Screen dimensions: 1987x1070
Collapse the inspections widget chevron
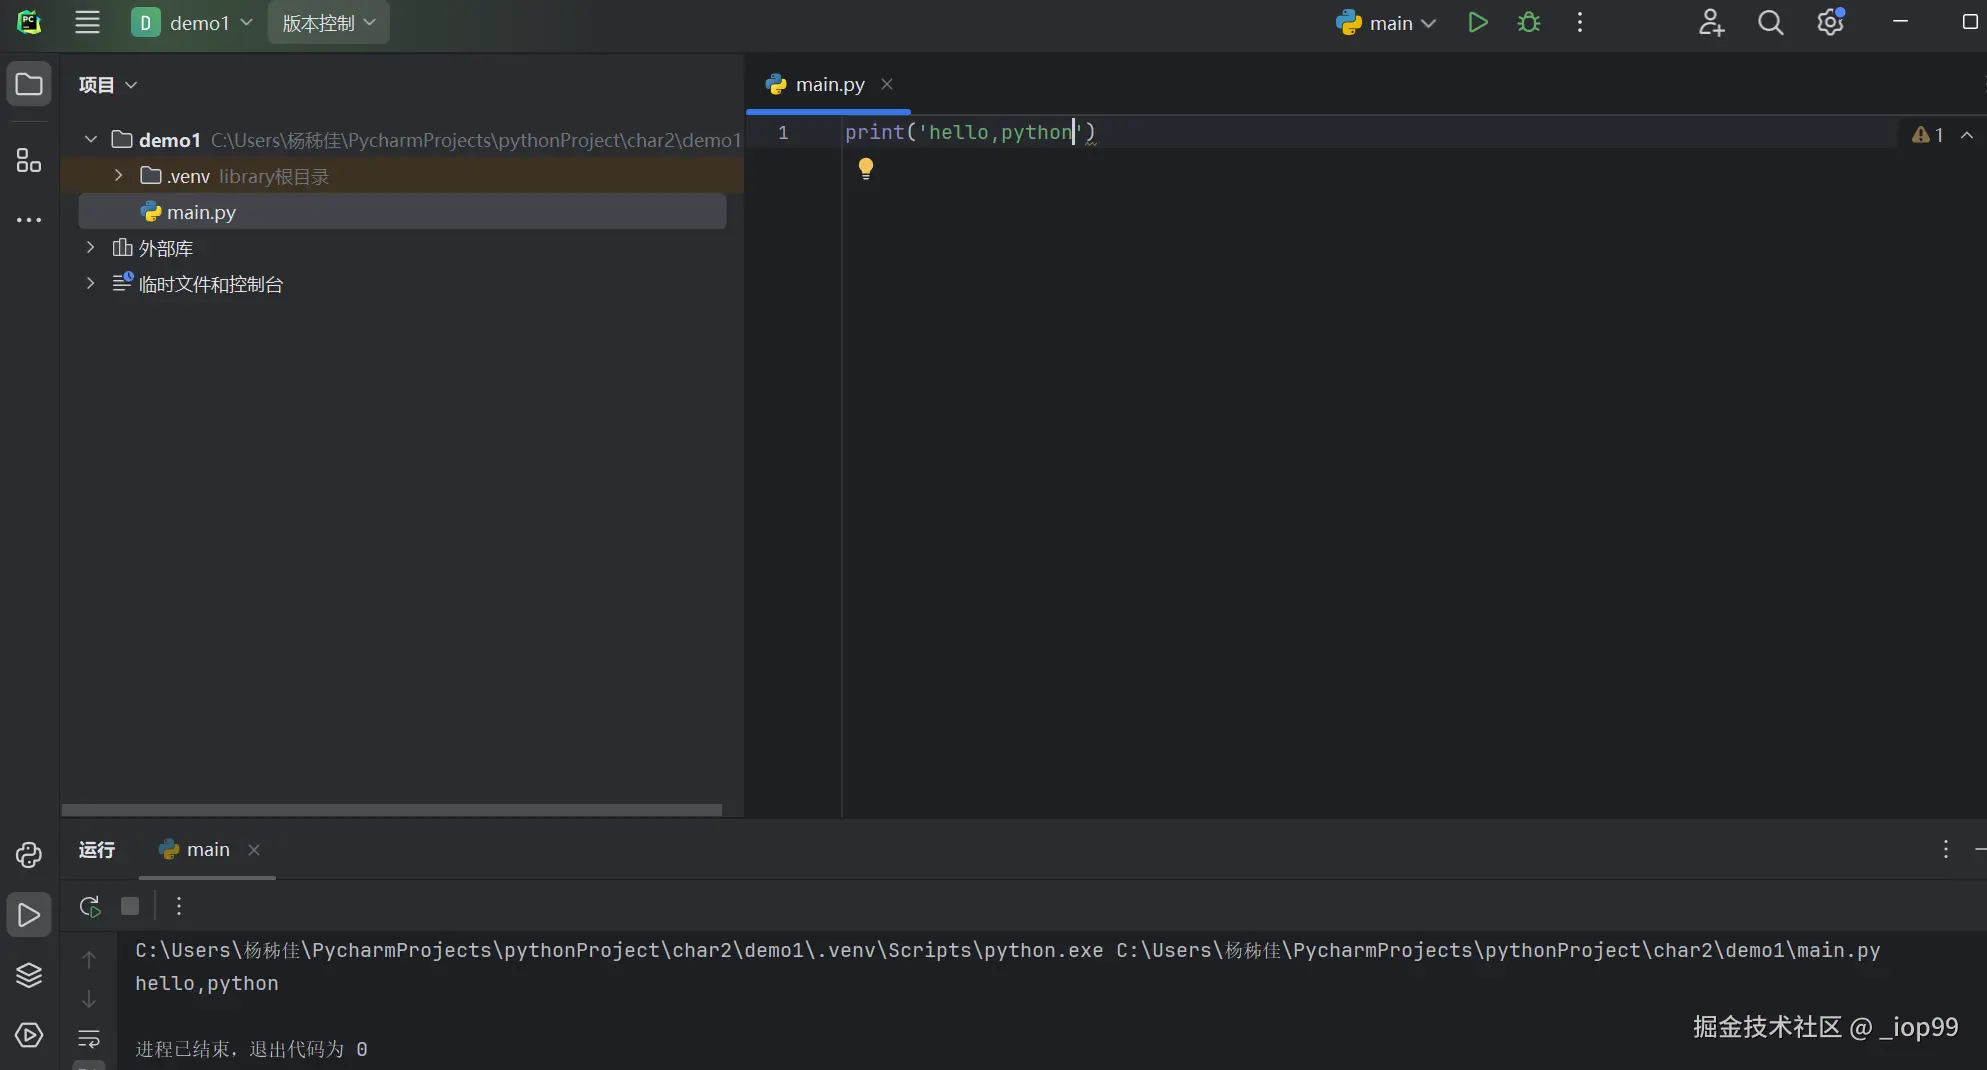(1967, 135)
